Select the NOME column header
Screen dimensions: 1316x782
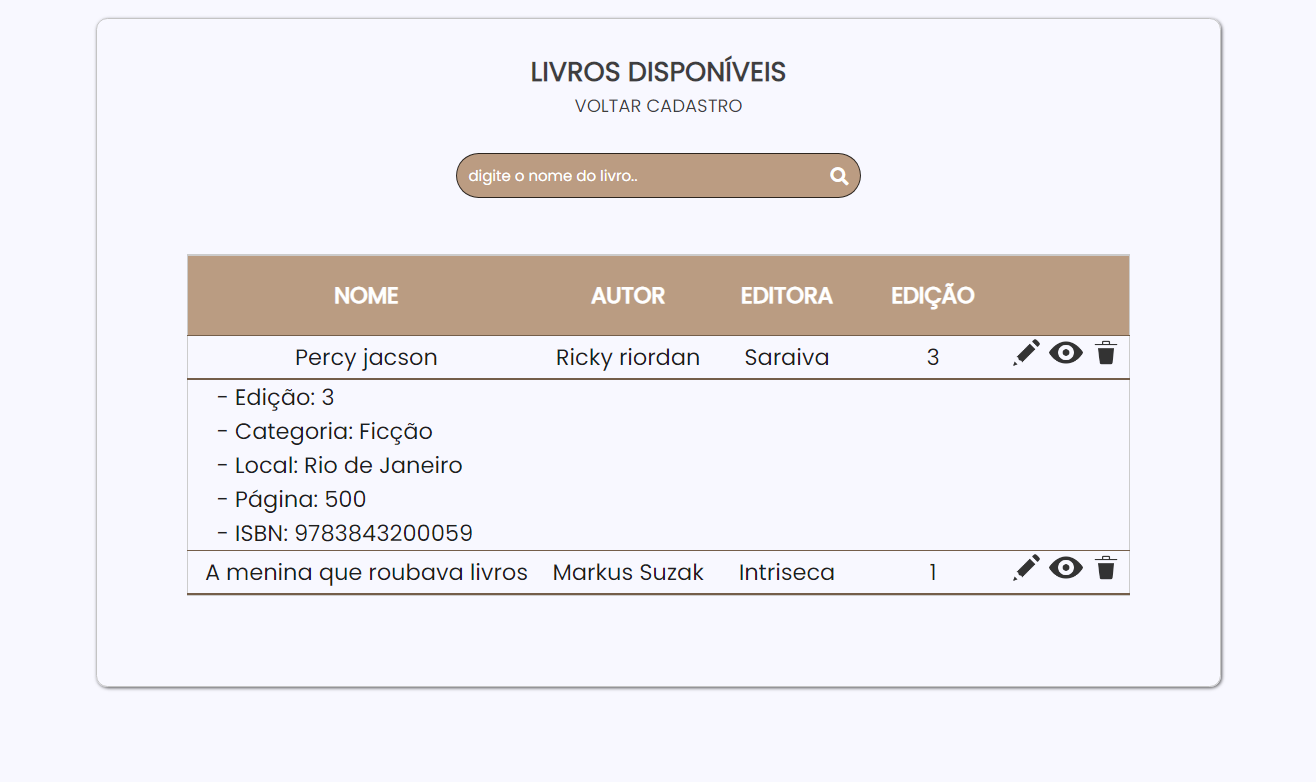click(366, 295)
